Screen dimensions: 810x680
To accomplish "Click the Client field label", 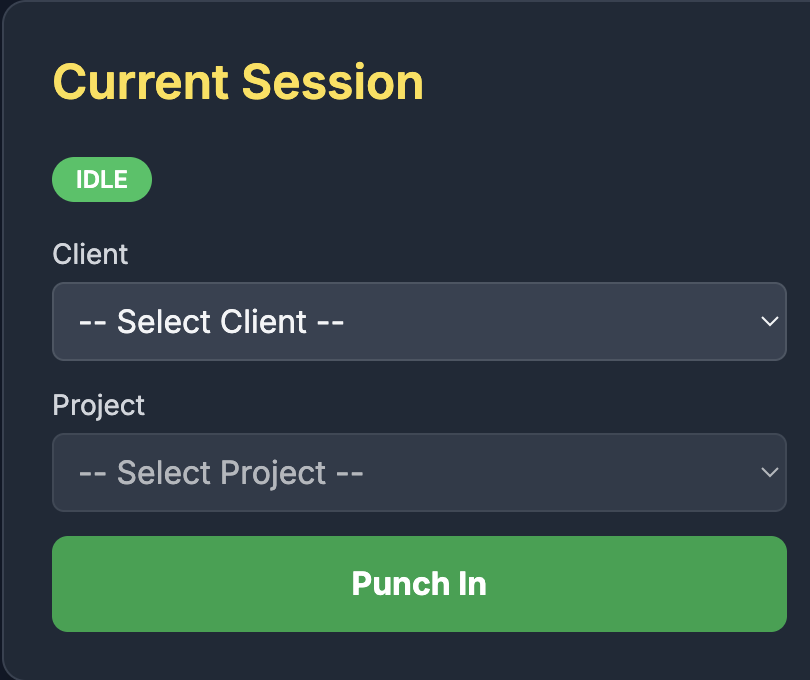I will pos(90,254).
